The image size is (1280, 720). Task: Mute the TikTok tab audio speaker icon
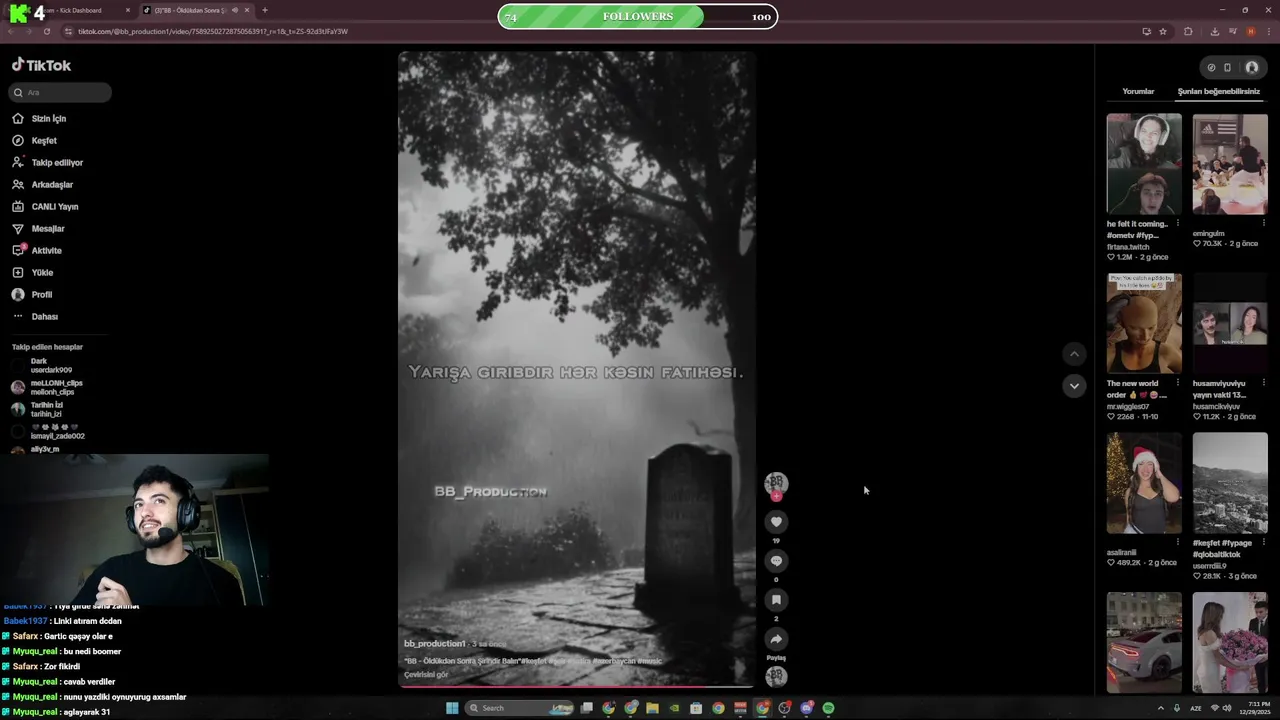(235, 10)
